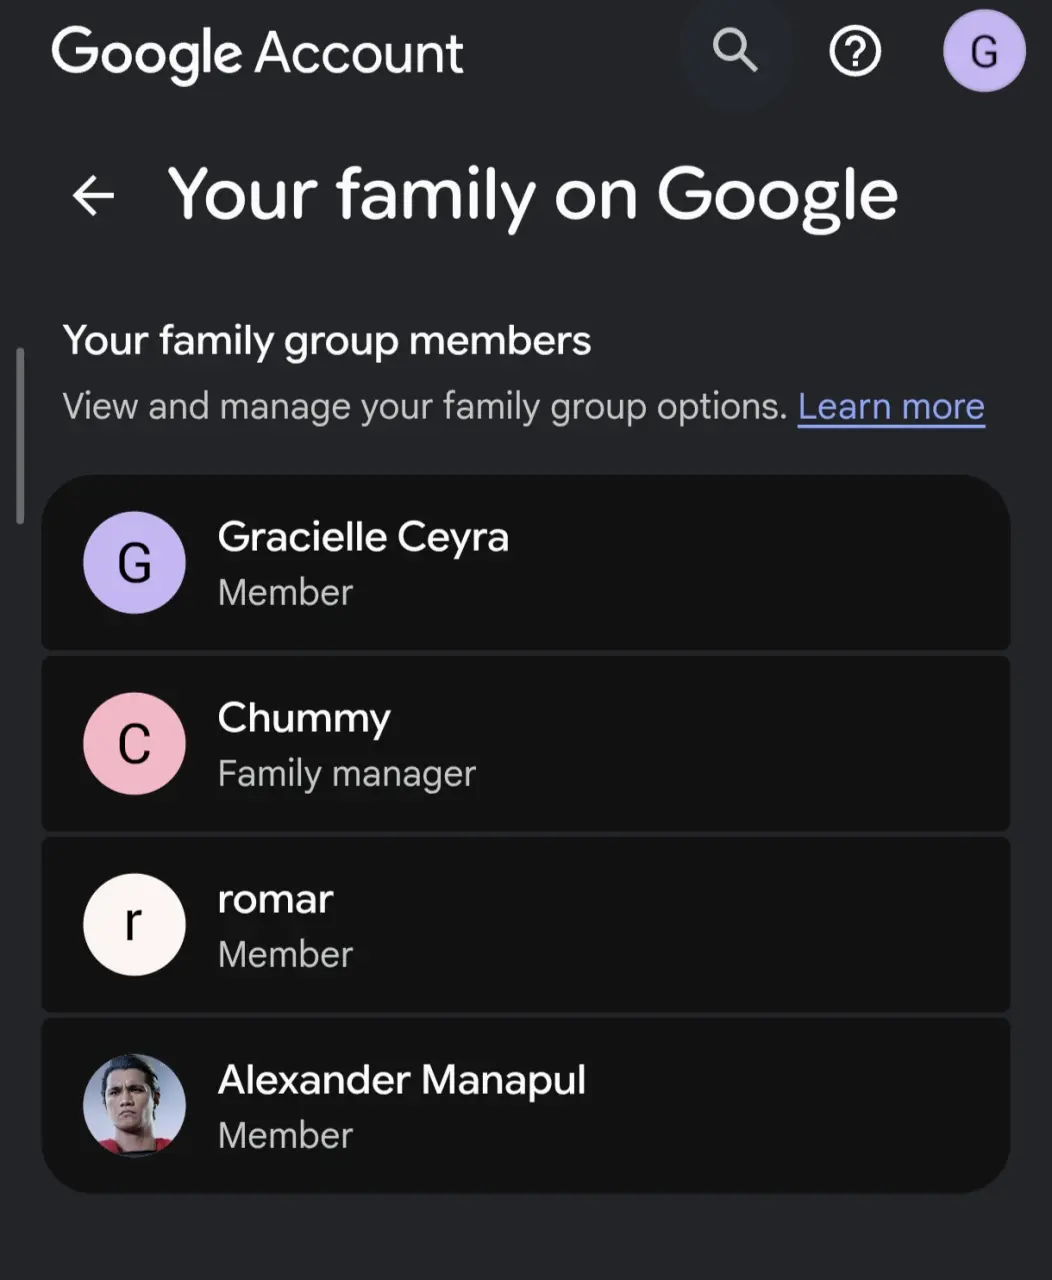The width and height of the screenshot is (1052, 1280).
Task: Open the account avatar in the header
Action: 984,51
